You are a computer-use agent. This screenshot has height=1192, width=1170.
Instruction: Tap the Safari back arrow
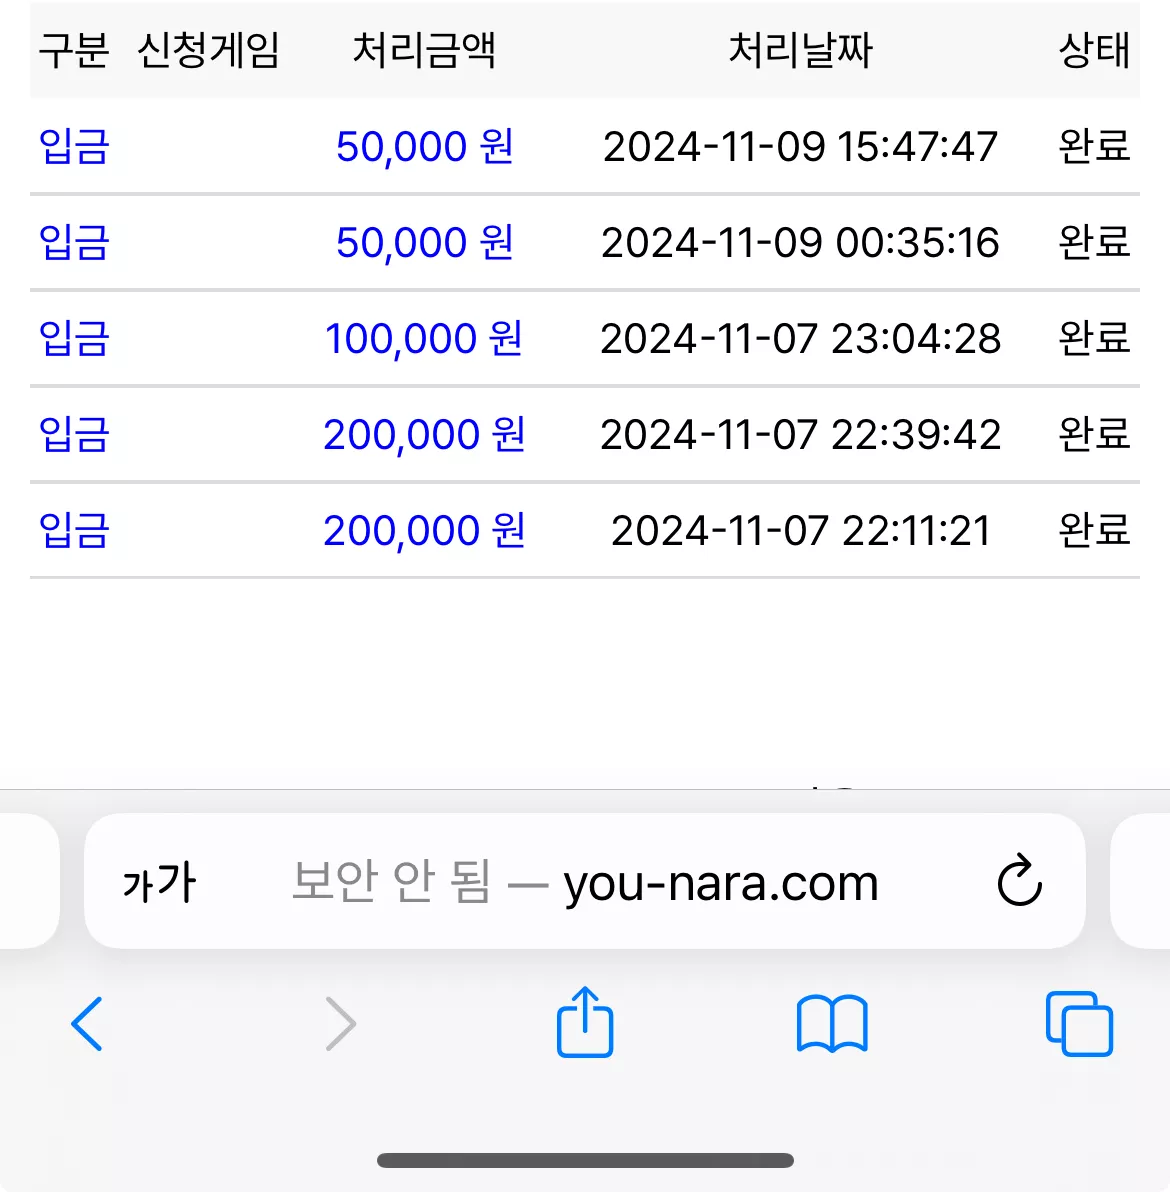(x=87, y=1023)
